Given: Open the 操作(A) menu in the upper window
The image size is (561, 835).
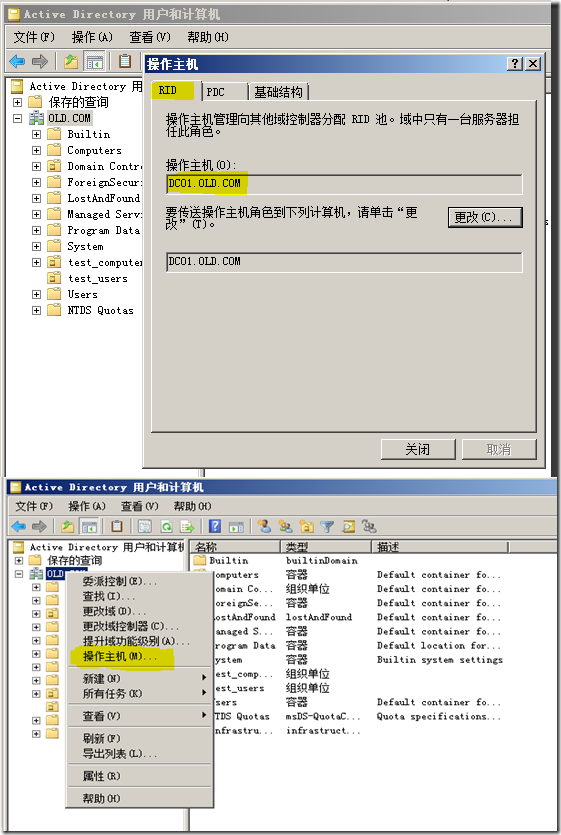Looking at the screenshot, I should click(92, 37).
